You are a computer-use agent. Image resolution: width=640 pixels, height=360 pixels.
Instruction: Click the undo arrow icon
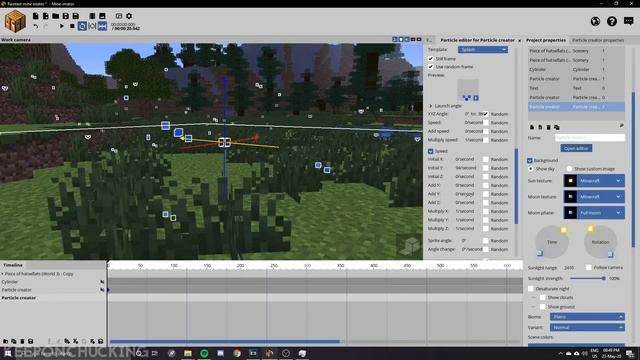[36, 26]
